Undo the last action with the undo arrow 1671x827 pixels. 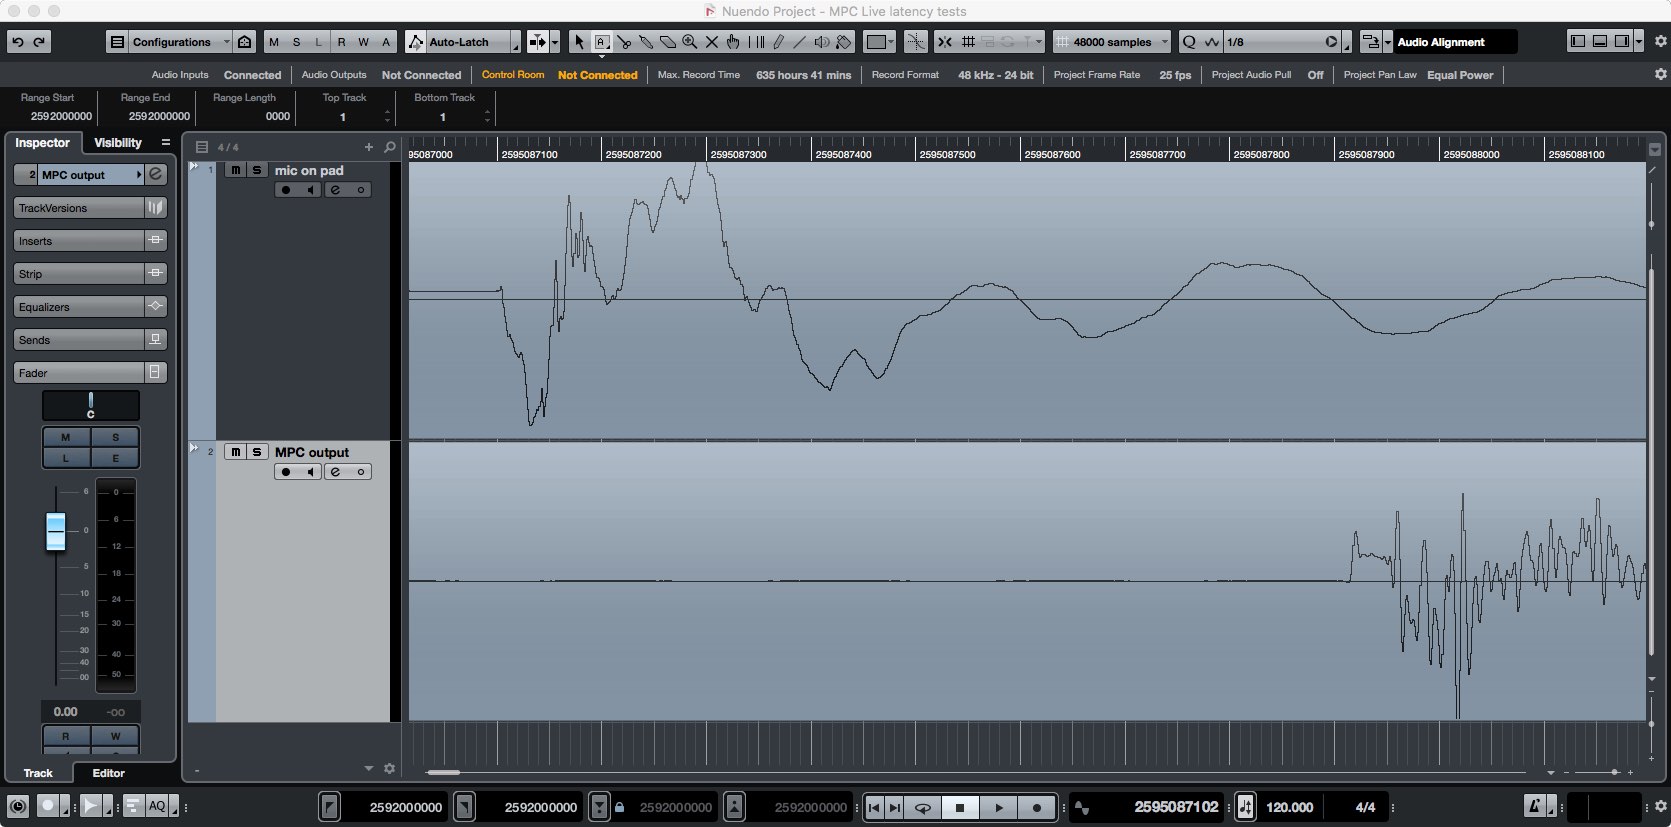(x=17, y=42)
